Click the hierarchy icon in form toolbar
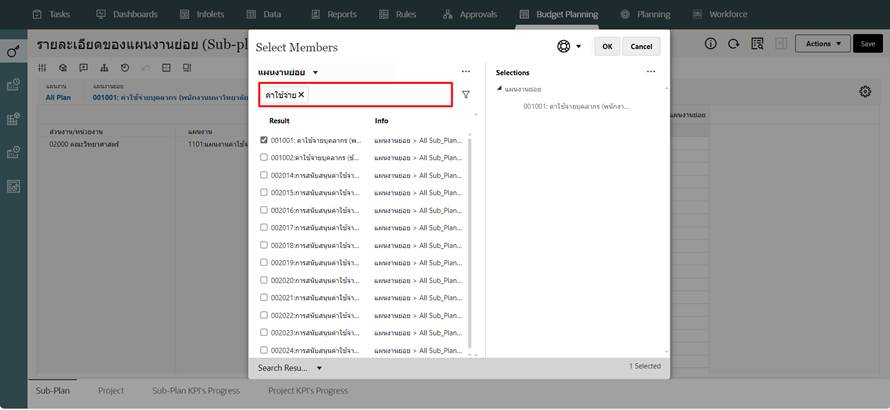The image size is (890, 410). [104, 68]
